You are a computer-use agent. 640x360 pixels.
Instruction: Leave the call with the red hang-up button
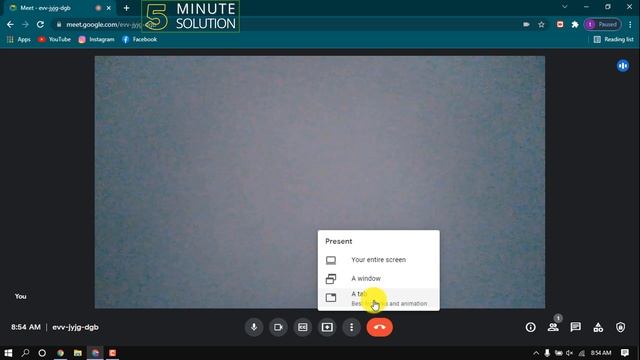coord(380,327)
